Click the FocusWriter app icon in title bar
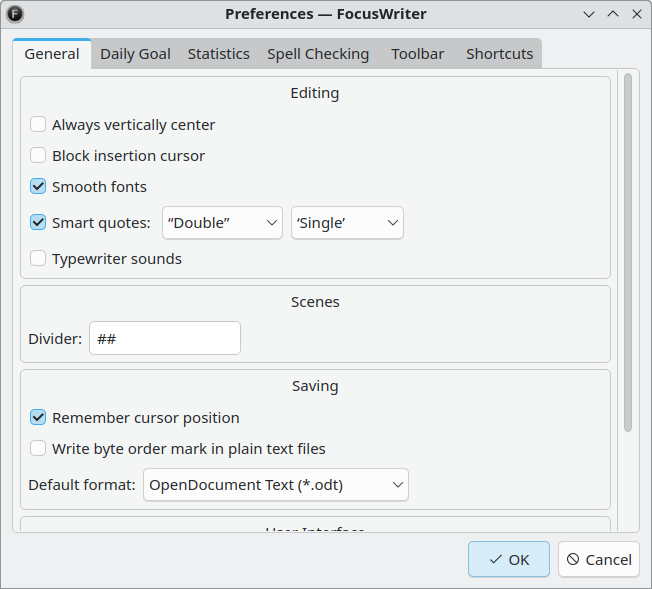This screenshot has width=652, height=589. pos(15,14)
